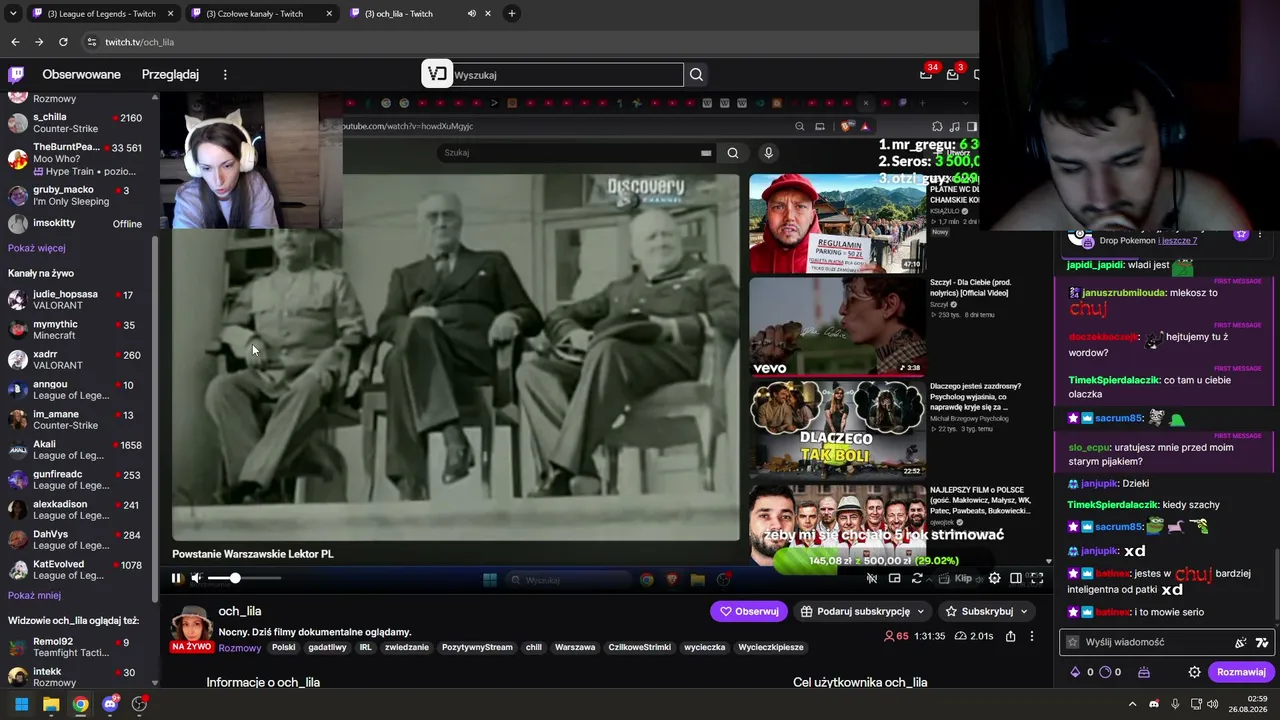Enter fullscreen in the stream player
The image size is (1280, 720).
1037,578
